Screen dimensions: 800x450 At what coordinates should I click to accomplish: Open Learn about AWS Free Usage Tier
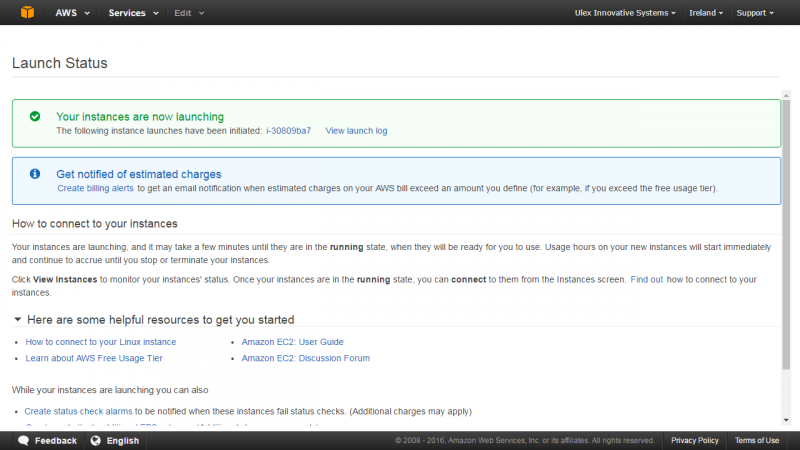pyautogui.click(x=94, y=358)
